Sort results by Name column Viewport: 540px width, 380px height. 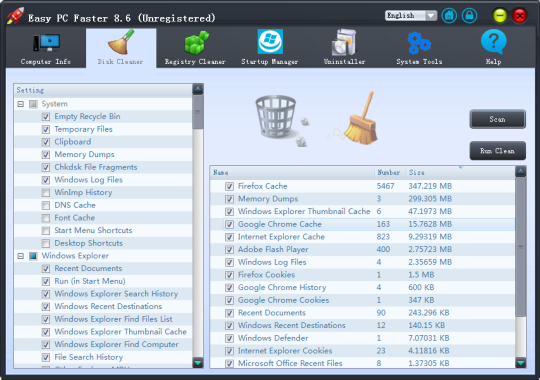[x=292, y=172]
